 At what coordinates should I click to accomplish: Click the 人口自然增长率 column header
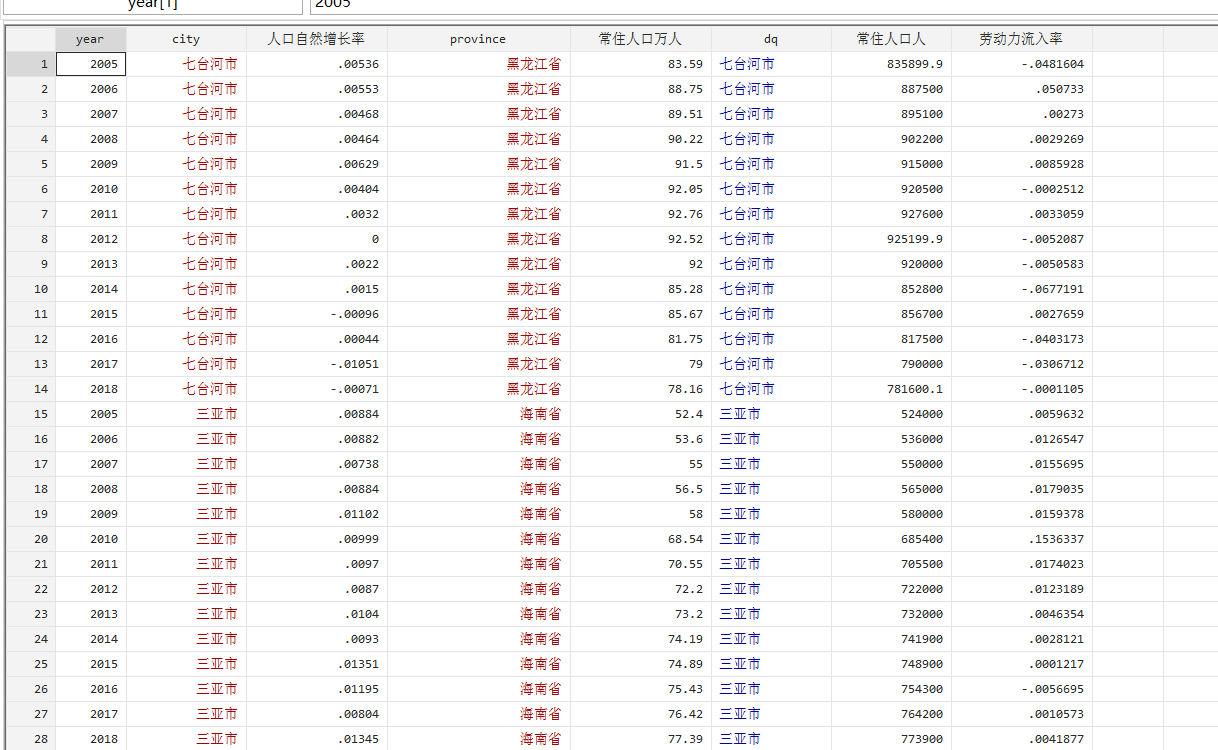tap(316, 39)
